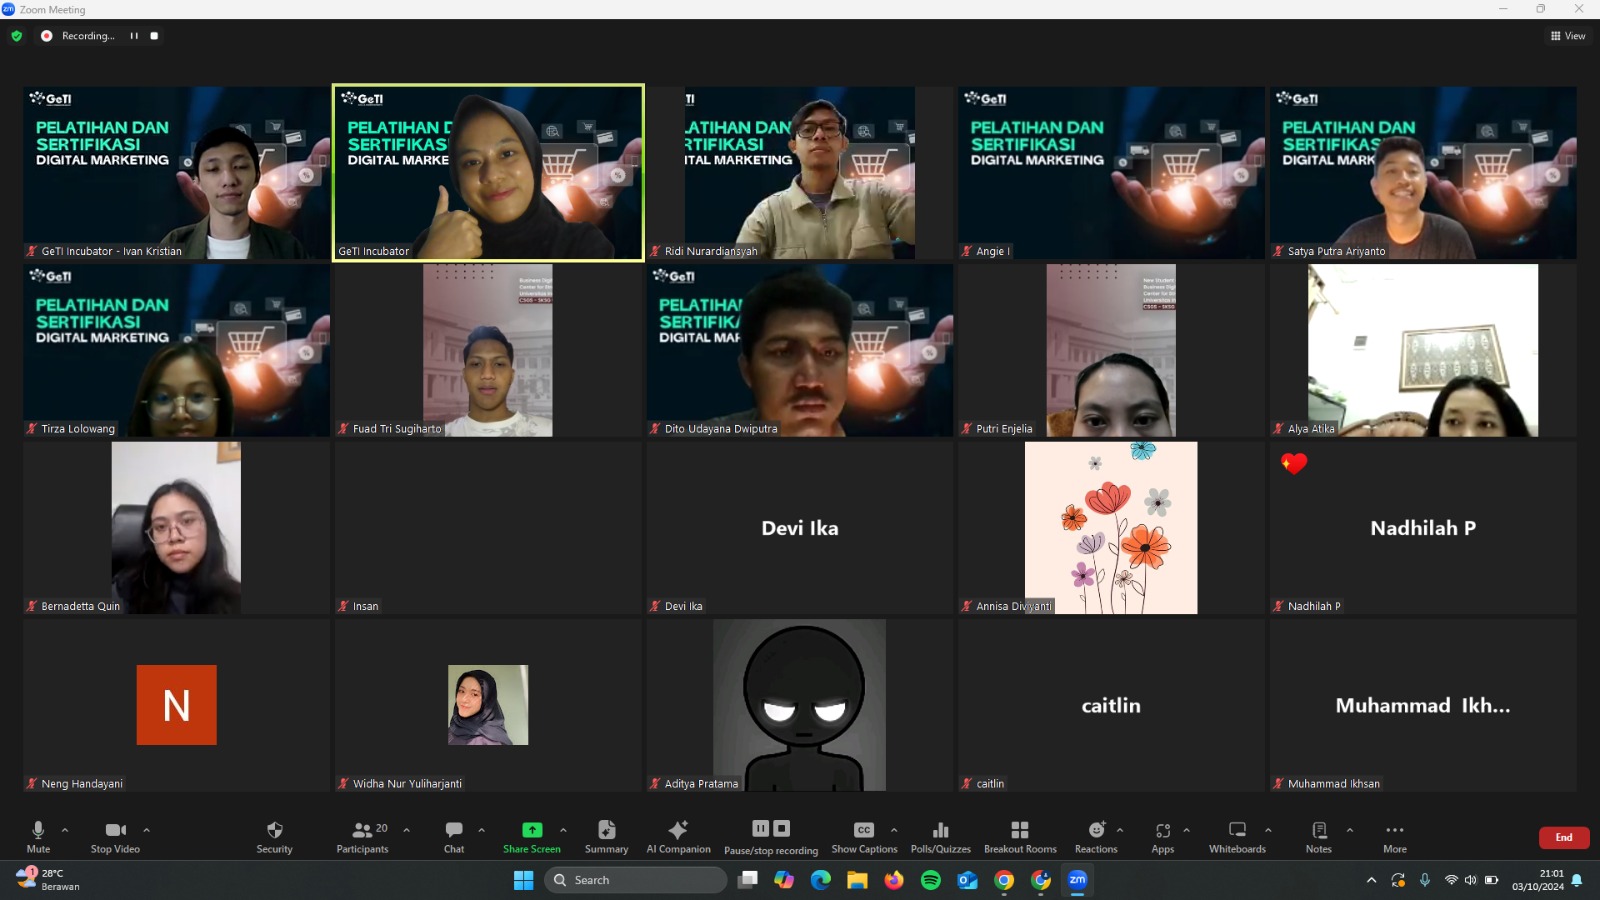
Task: Pause the recording from the top bar
Action: pos(134,36)
